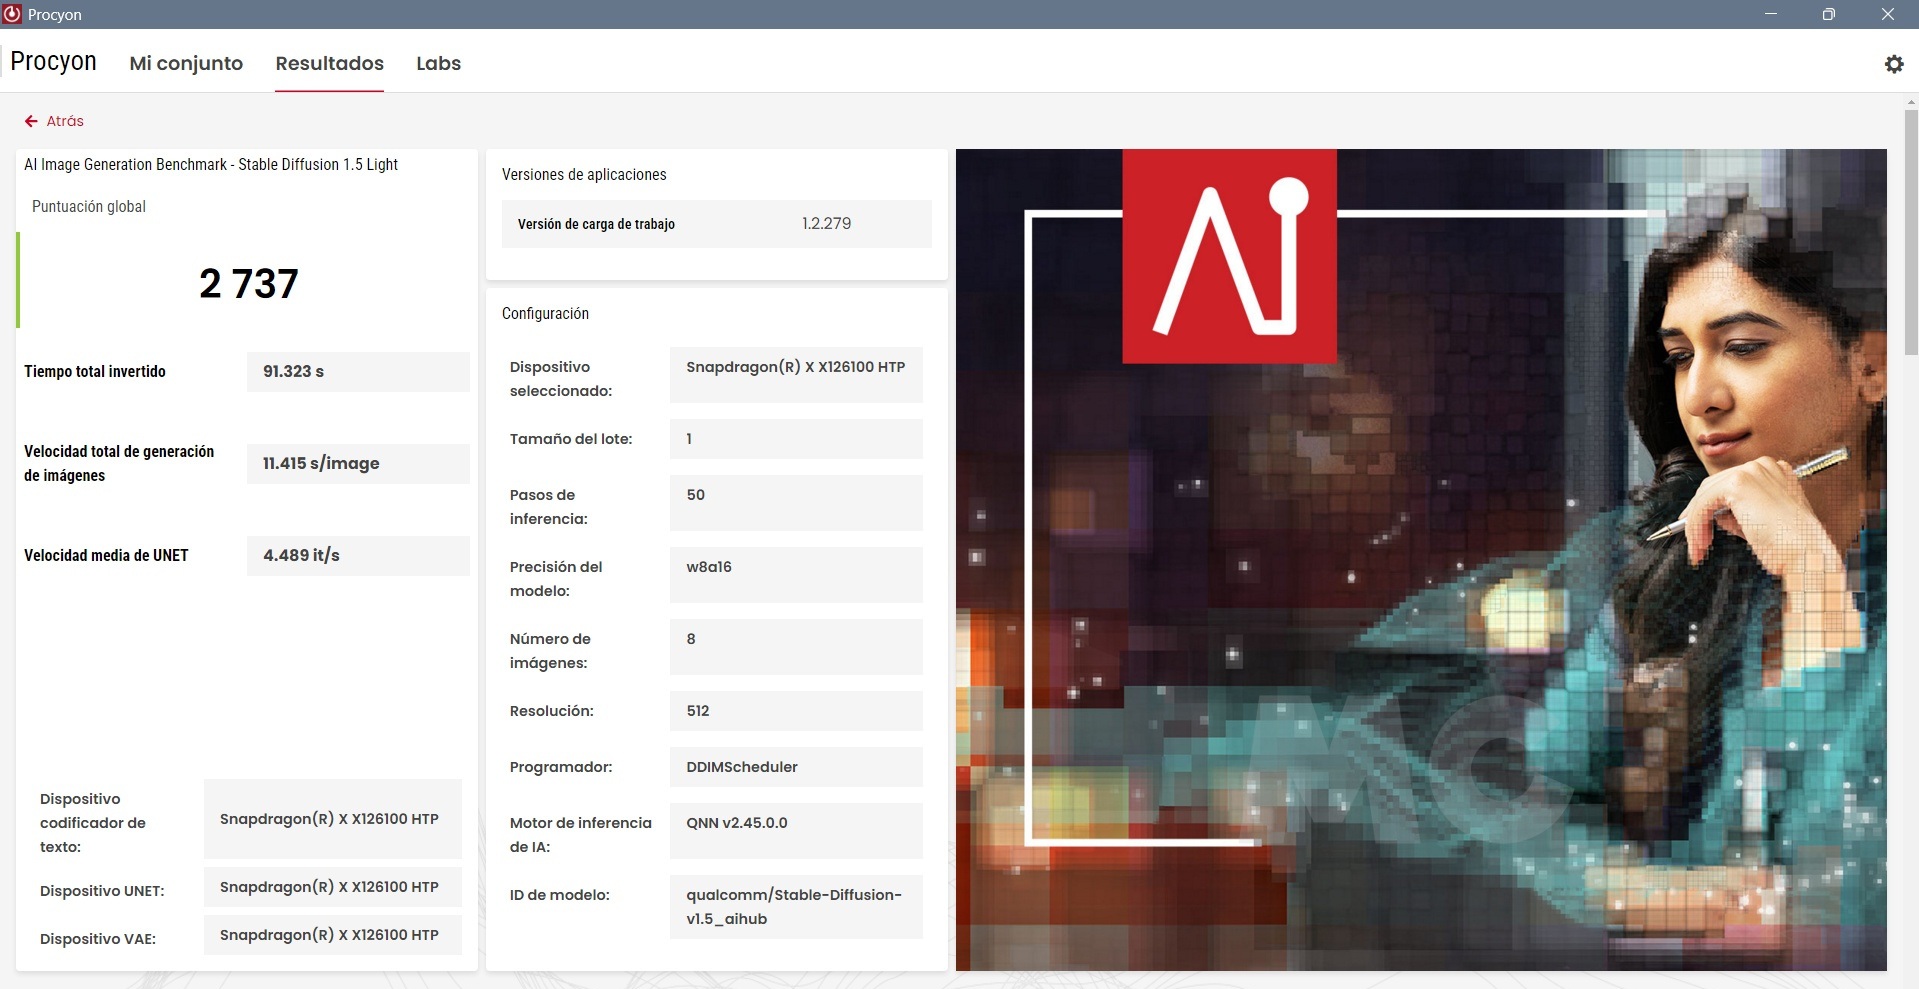The image size is (1919, 989).
Task: Click the Procyon logo text
Action: (53, 62)
